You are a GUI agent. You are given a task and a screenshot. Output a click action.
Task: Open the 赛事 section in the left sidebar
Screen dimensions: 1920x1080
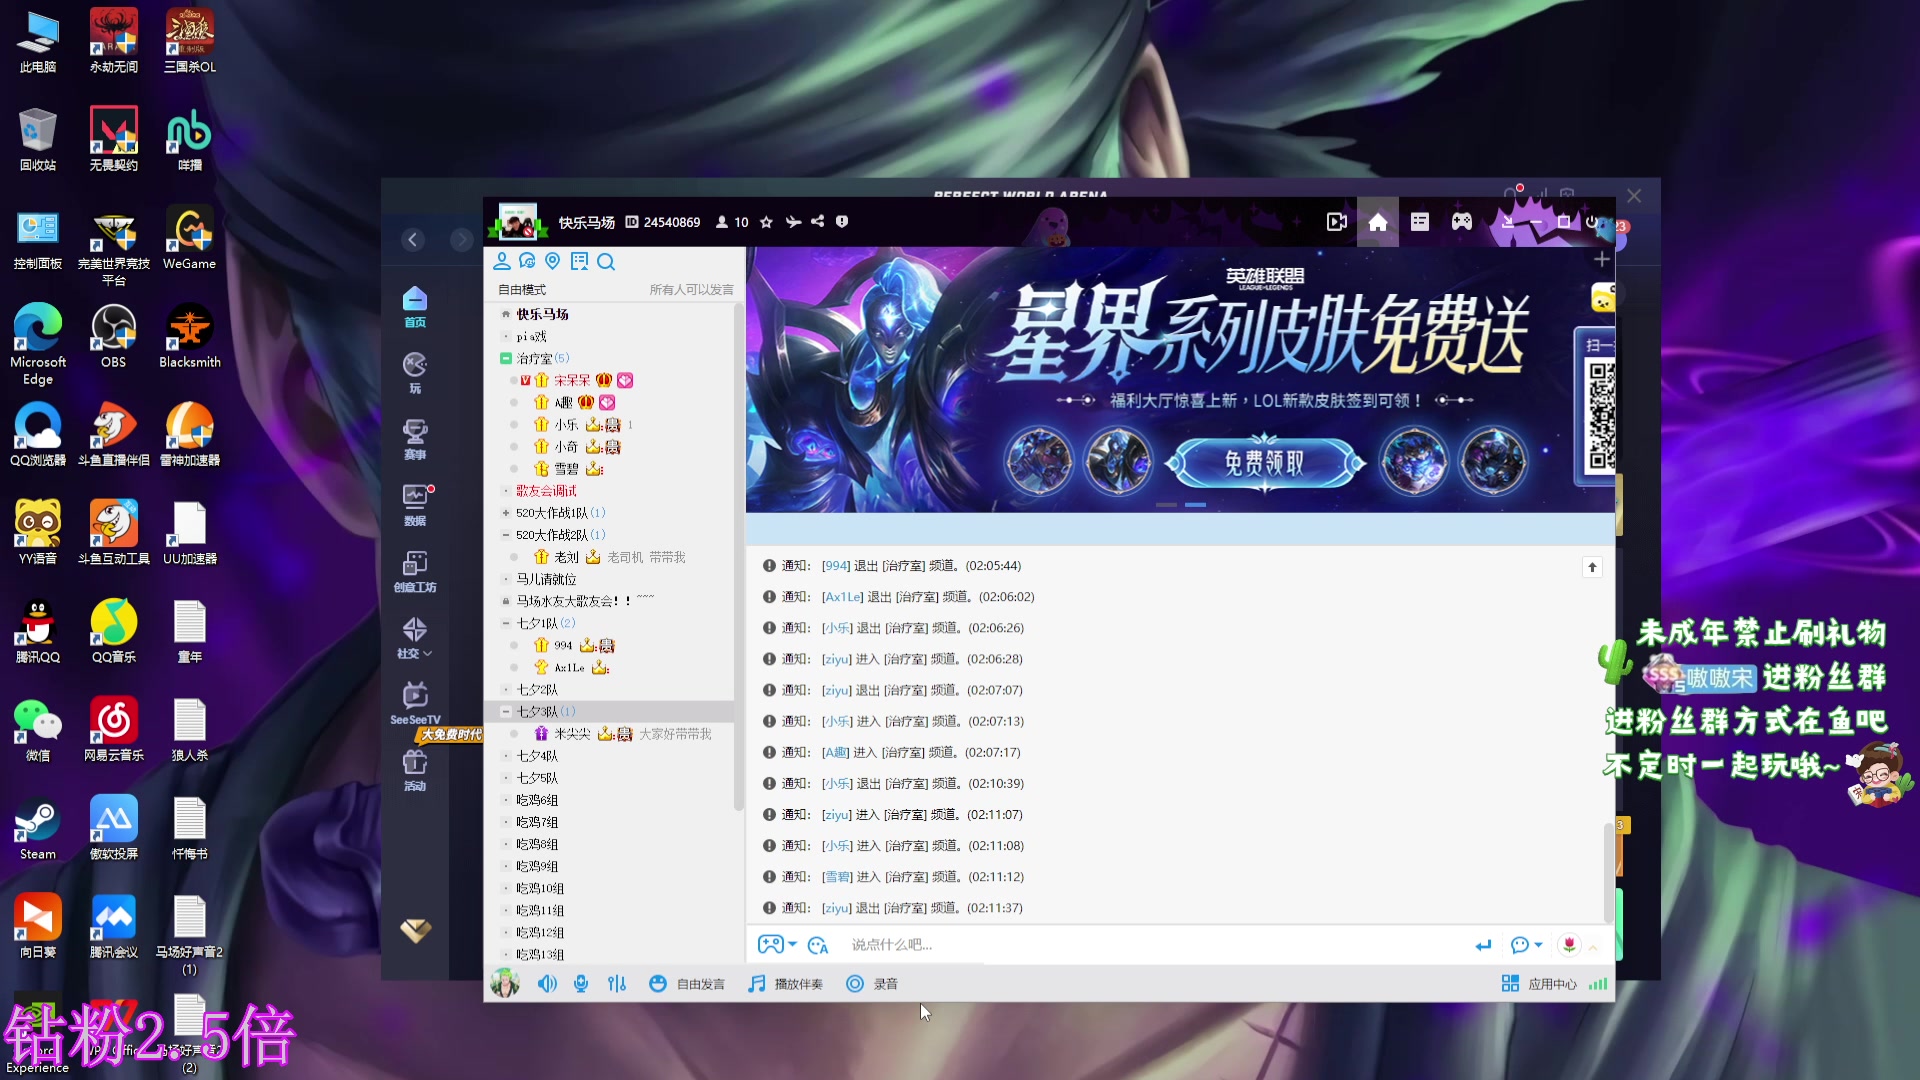tap(415, 437)
